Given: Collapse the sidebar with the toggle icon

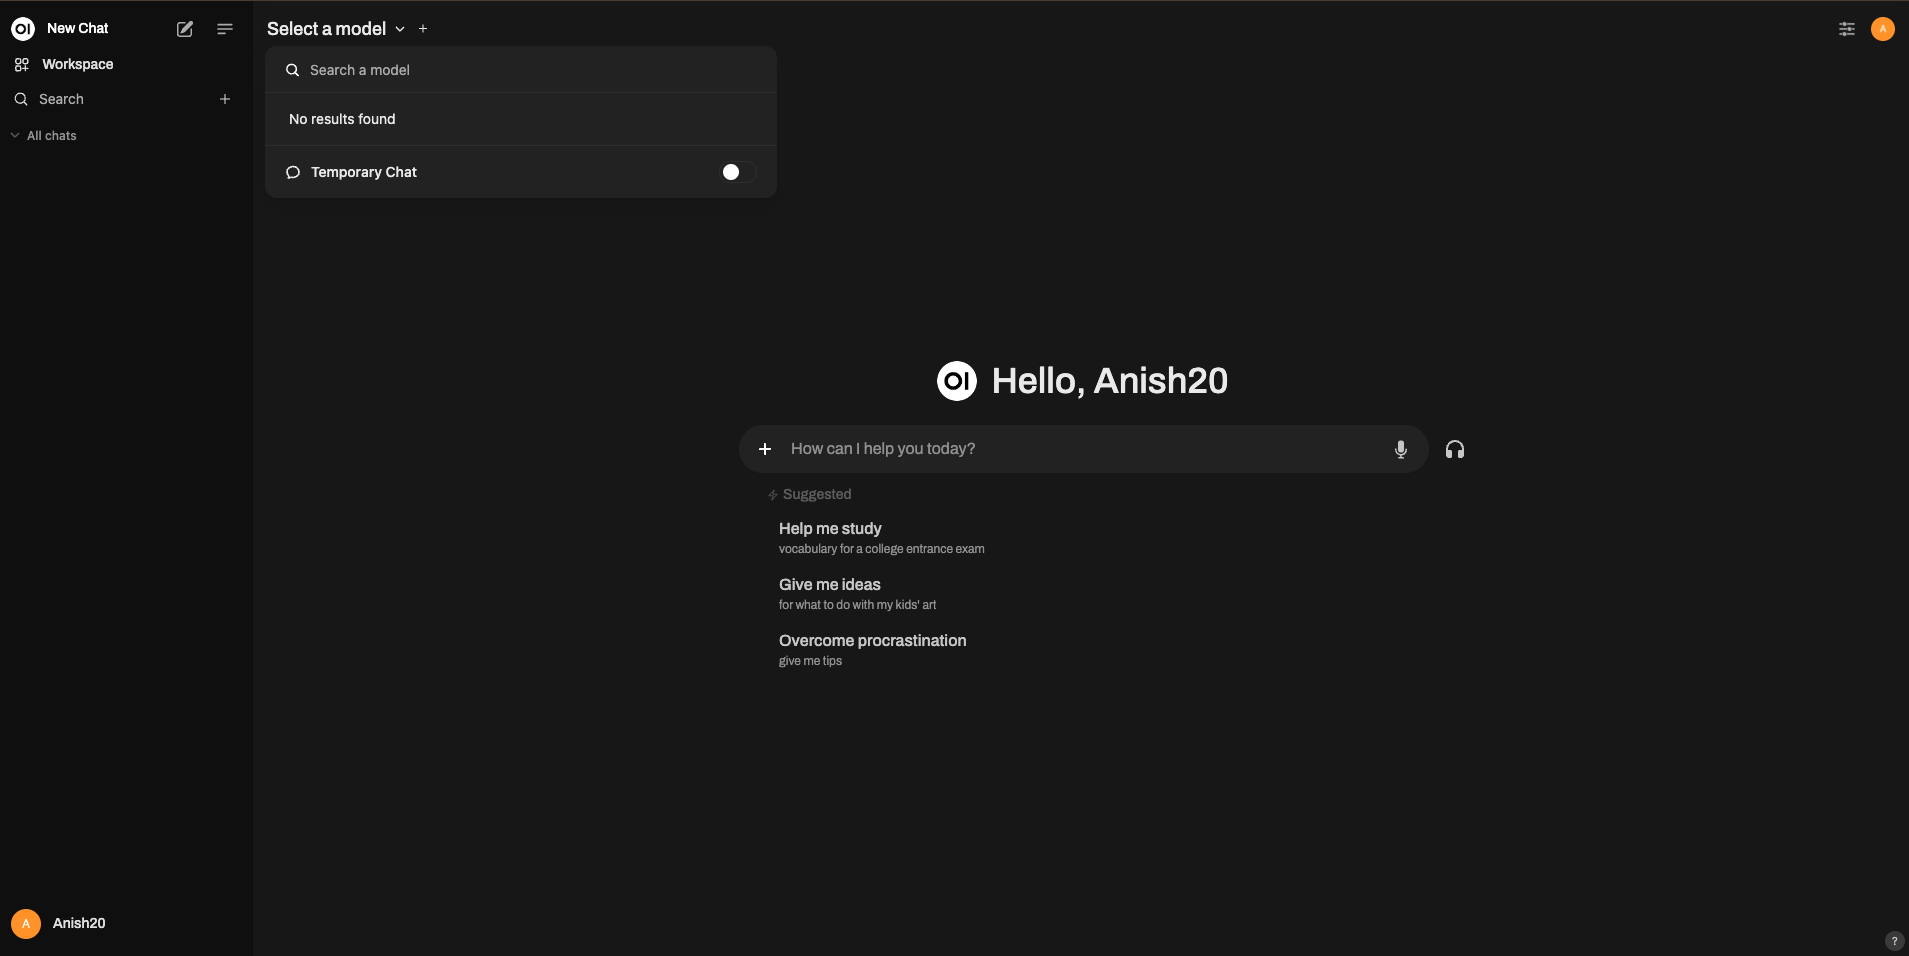Looking at the screenshot, I should click(224, 29).
